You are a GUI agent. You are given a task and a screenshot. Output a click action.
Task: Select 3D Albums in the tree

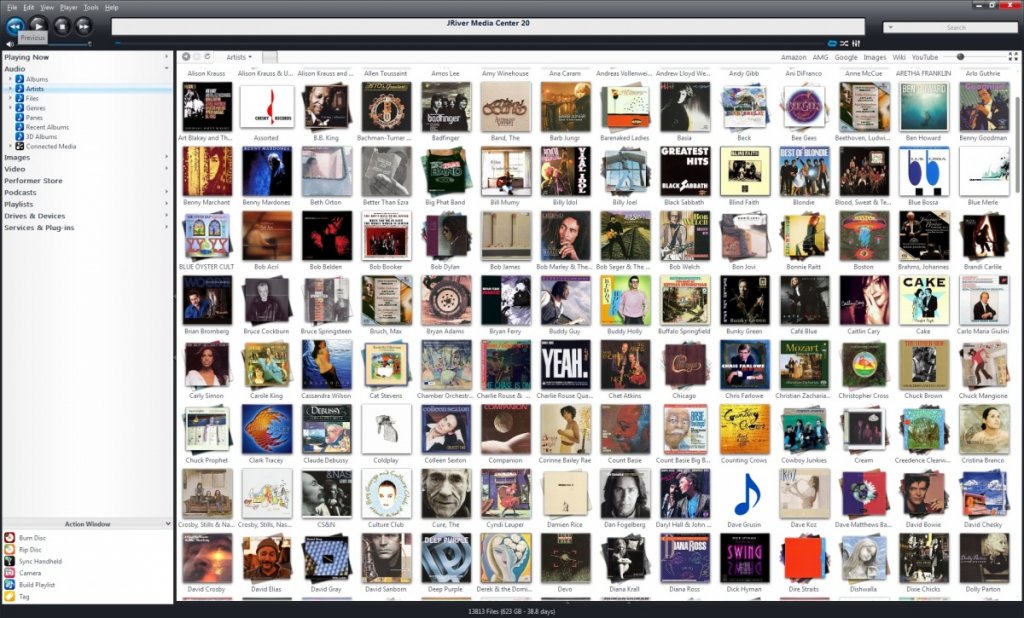tap(41, 137)
